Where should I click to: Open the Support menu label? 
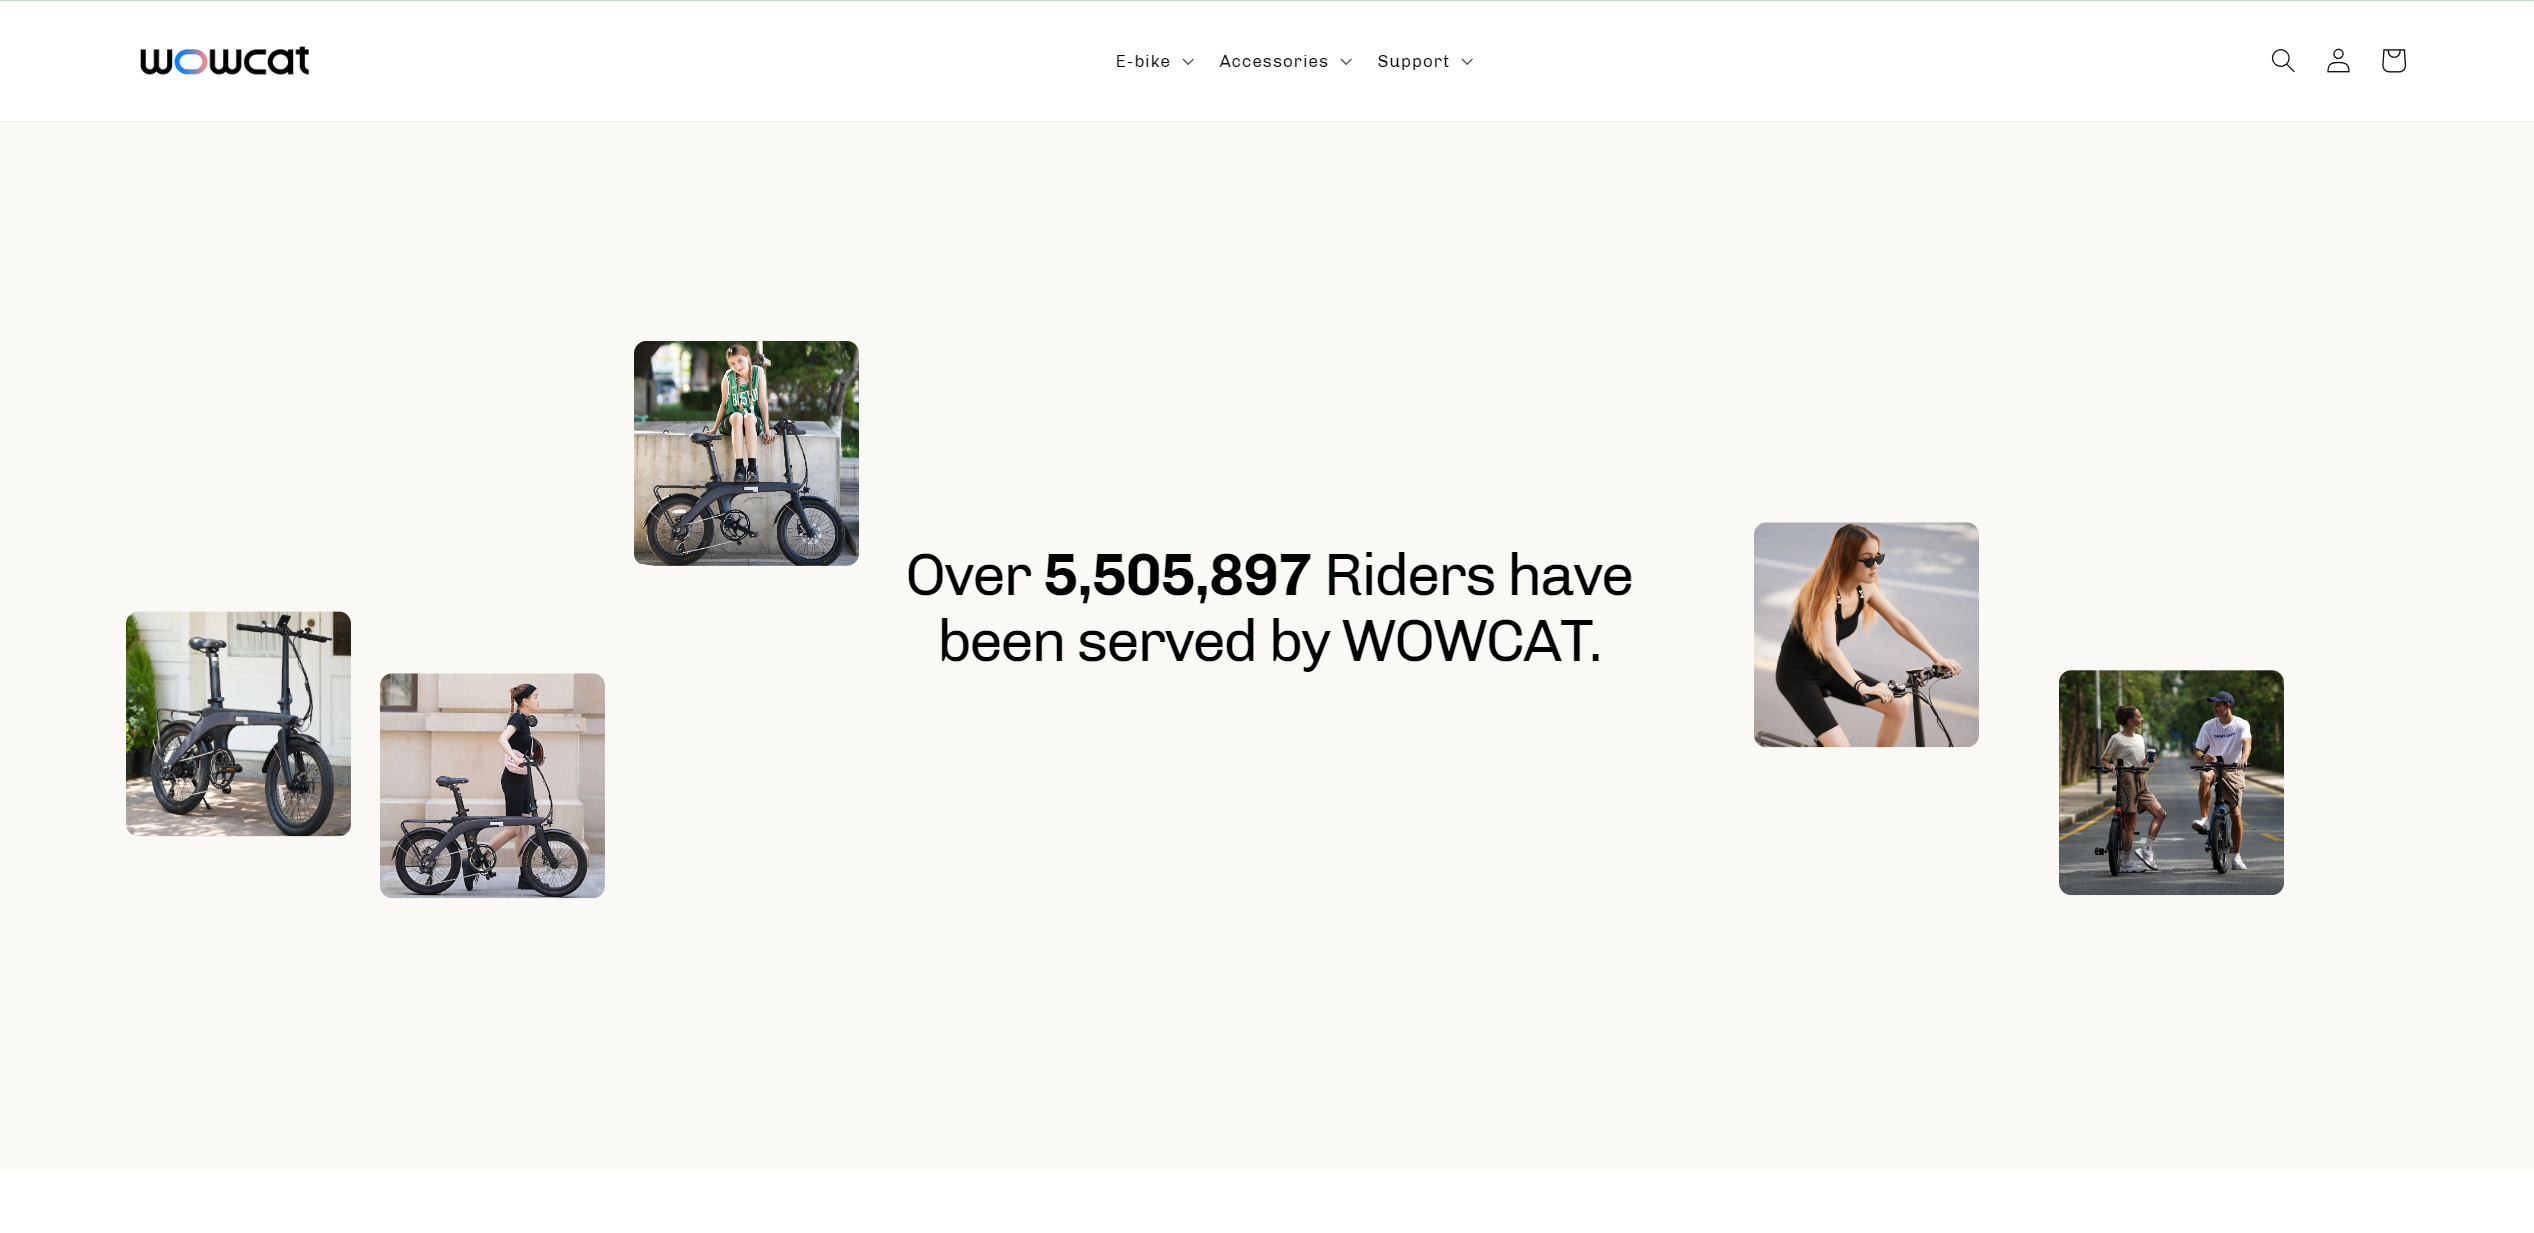pos(1412,62)
